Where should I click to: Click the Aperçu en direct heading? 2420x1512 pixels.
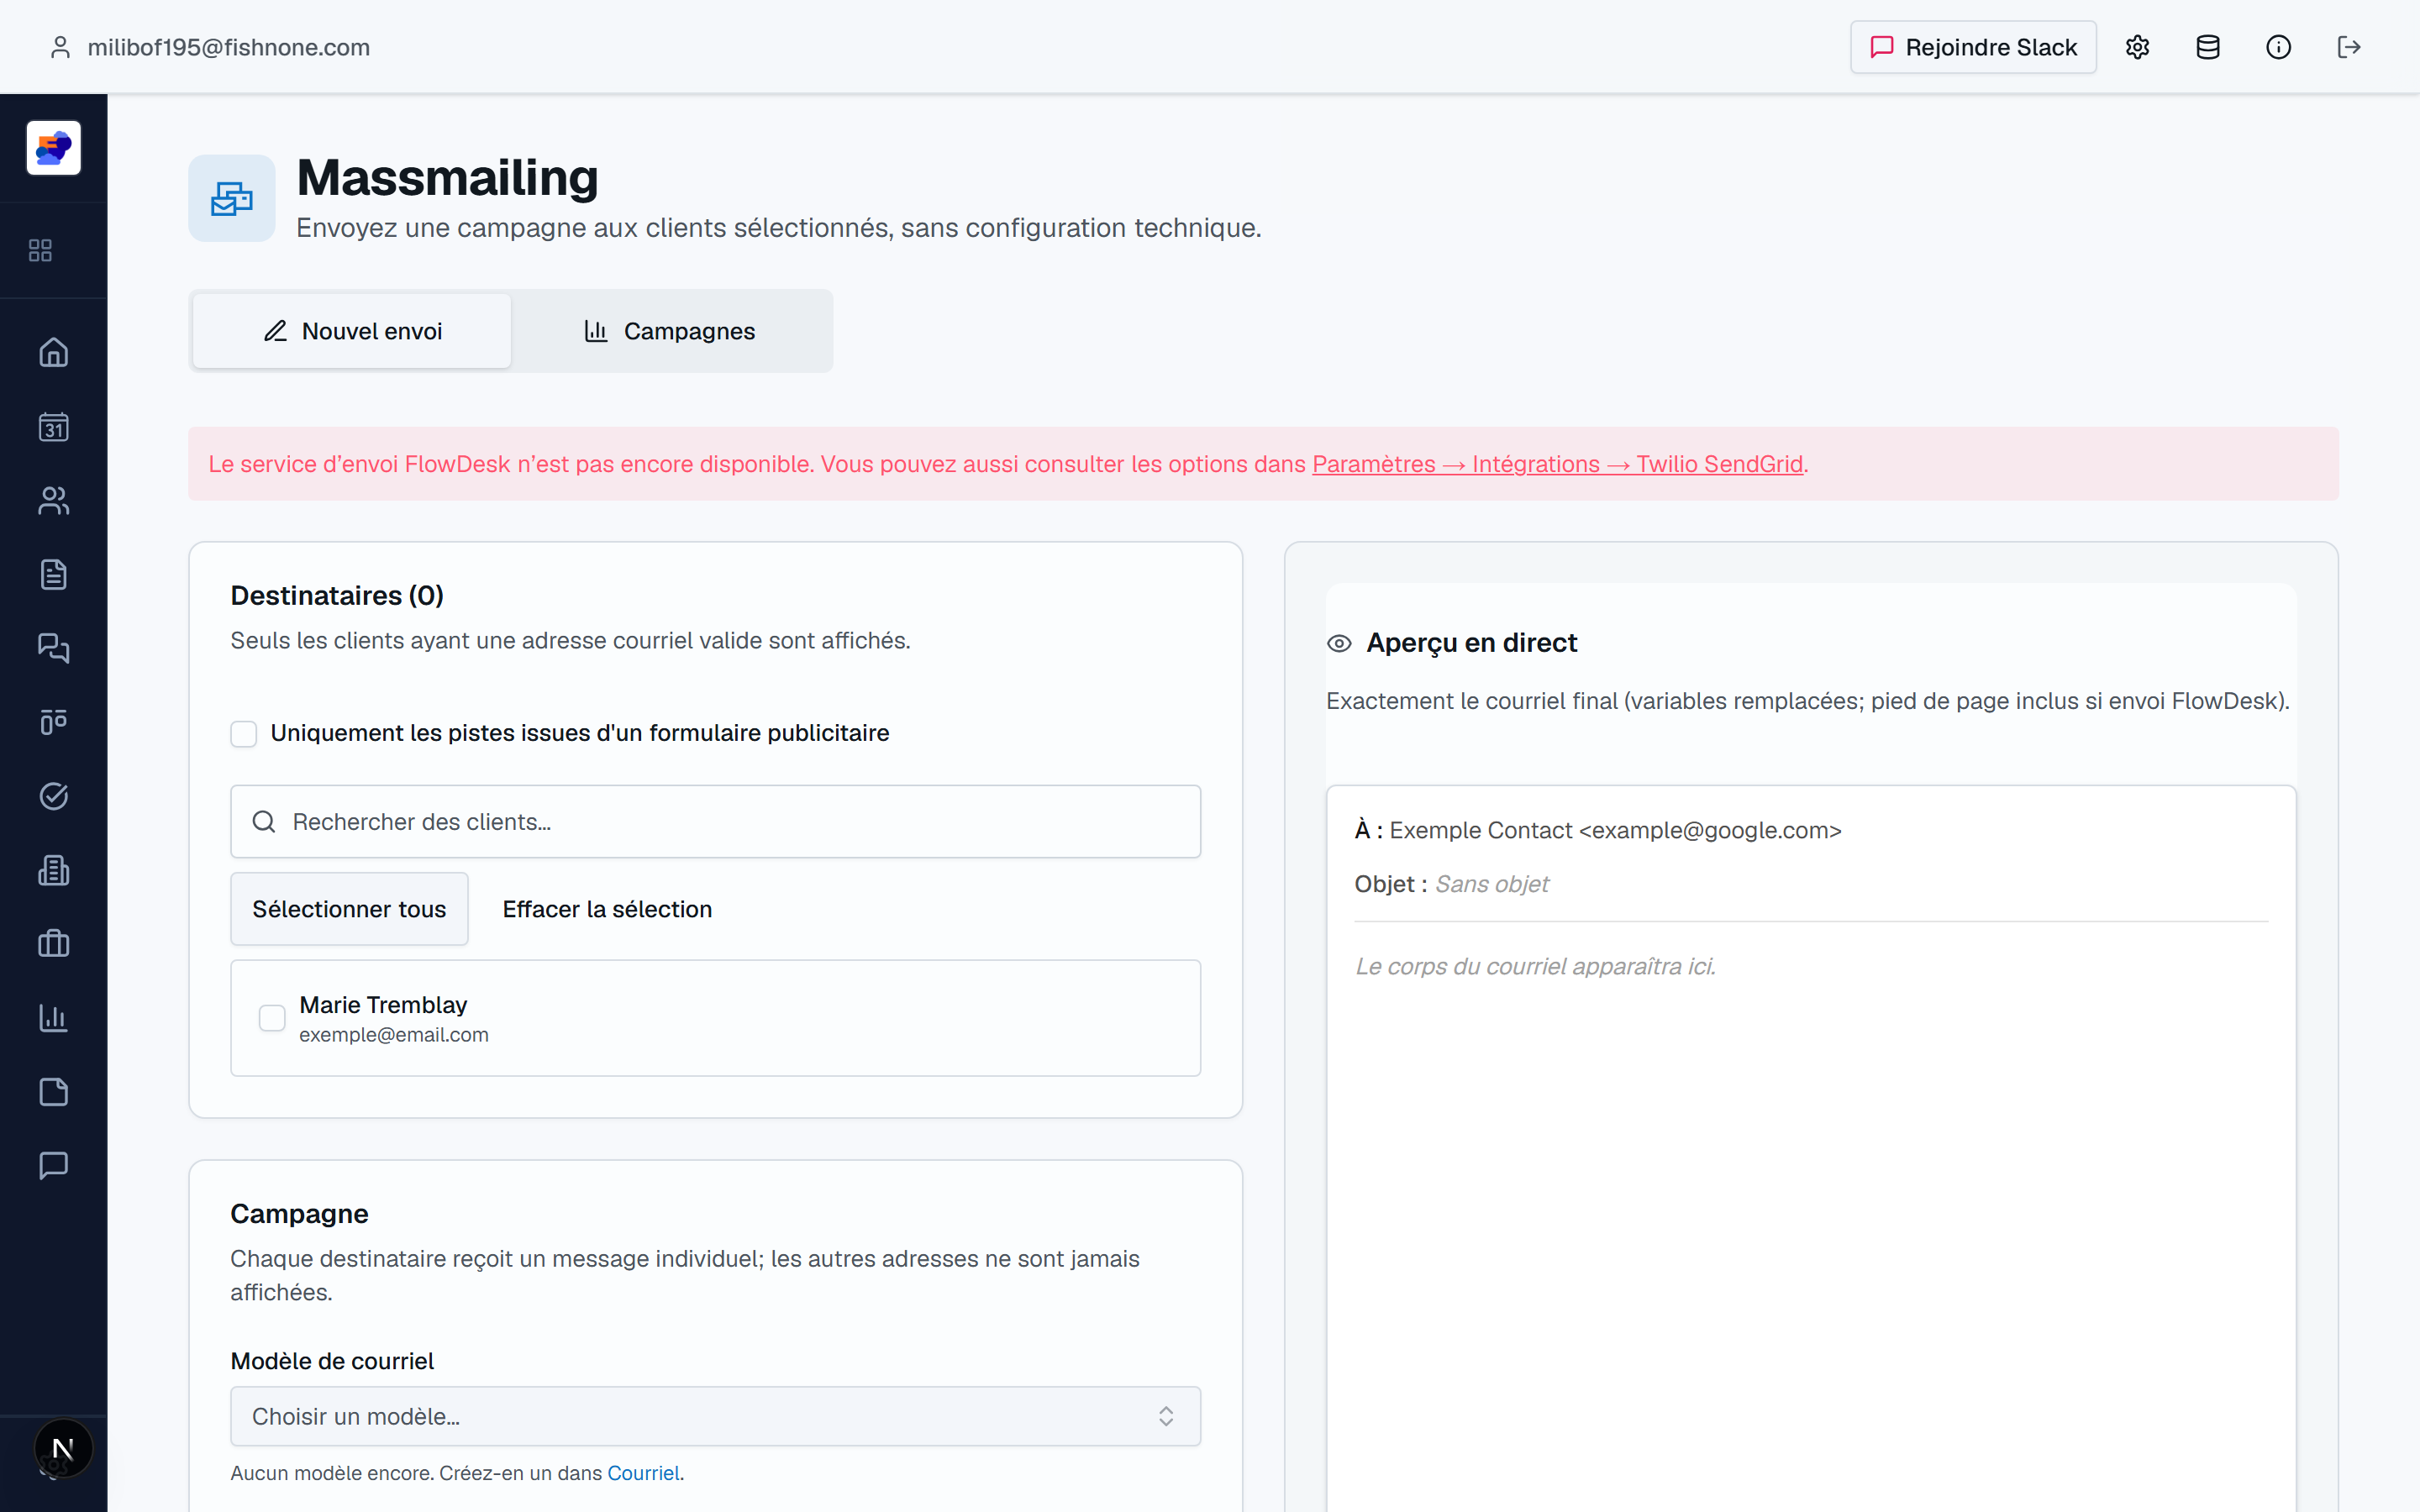pos(1472,643)
